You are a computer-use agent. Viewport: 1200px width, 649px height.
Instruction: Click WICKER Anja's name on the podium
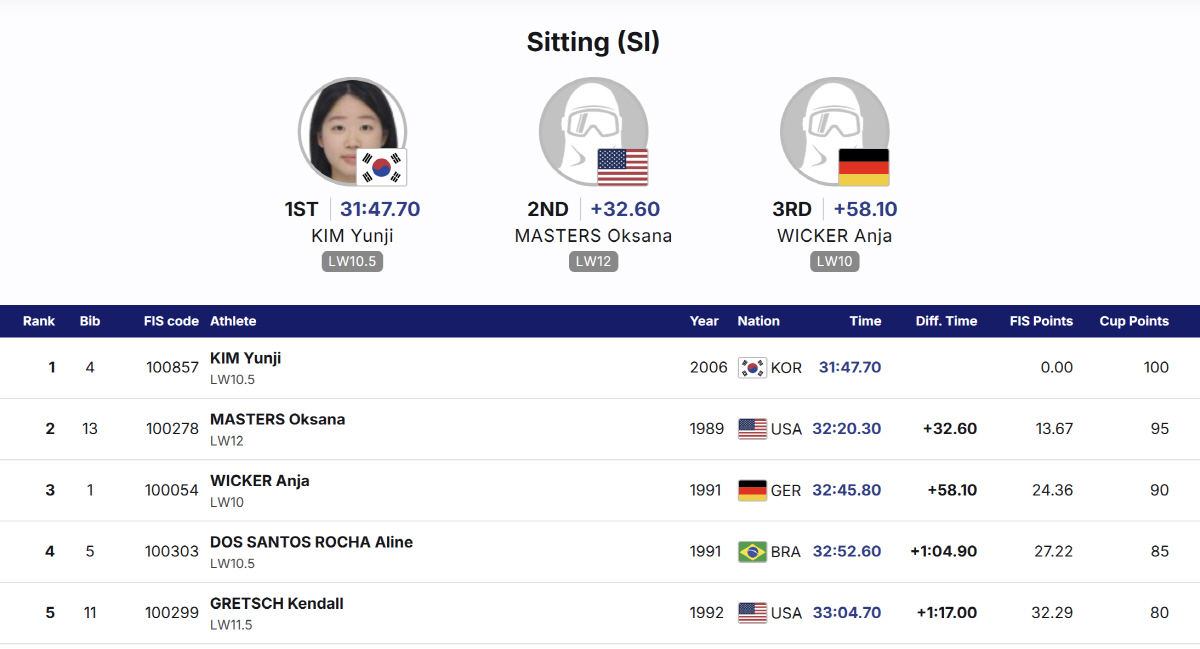(x=834, y=236)
